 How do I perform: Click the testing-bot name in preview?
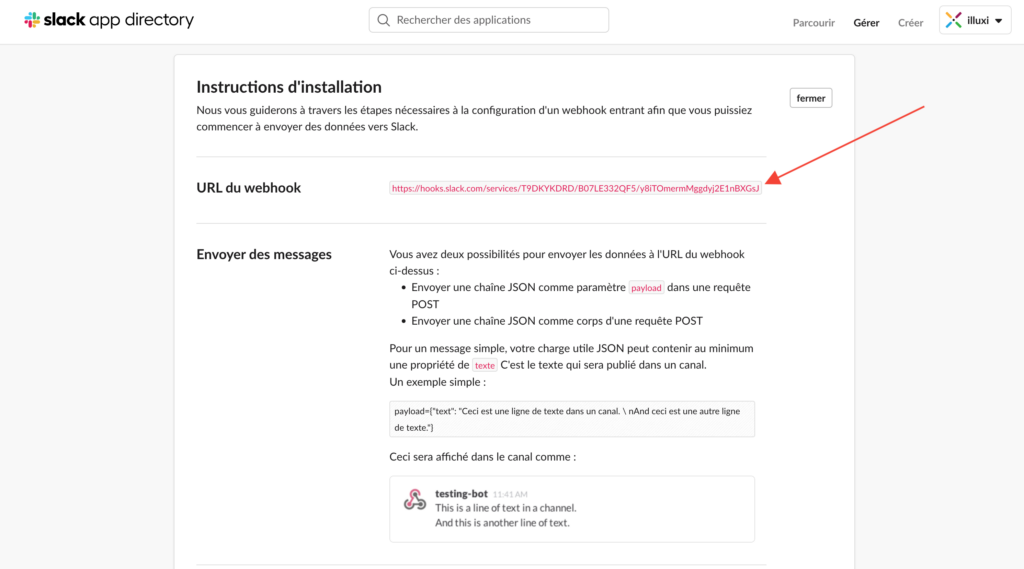click(x=461, y=494)
